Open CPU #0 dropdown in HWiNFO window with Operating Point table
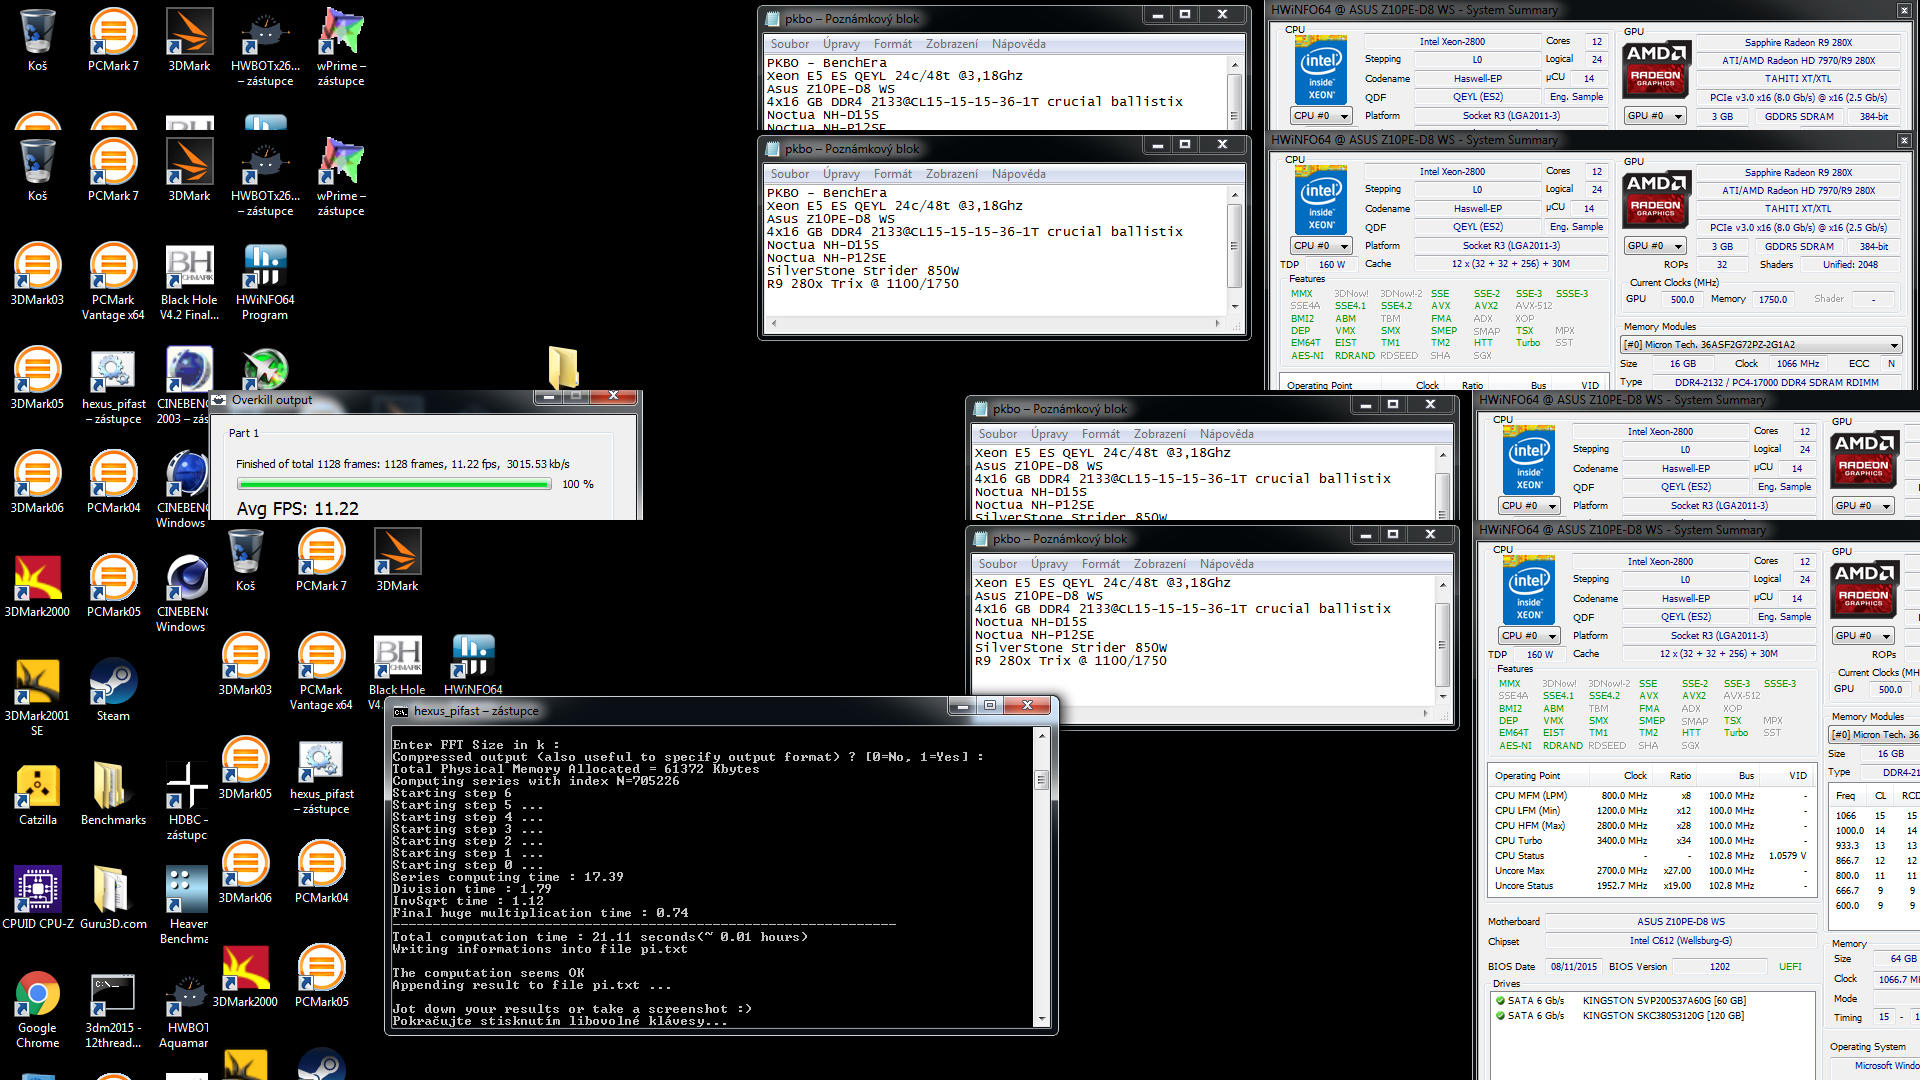The image size is (1920, 1080). point(1529,636)
